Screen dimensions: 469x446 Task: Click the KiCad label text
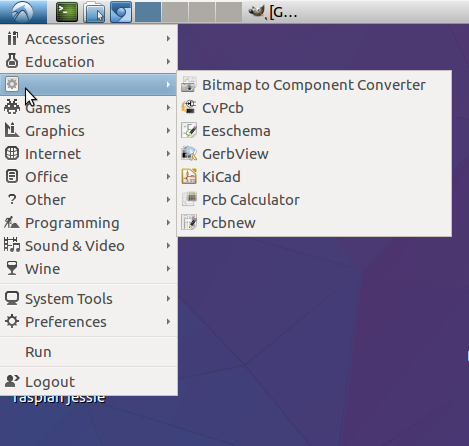pos(221,177)
